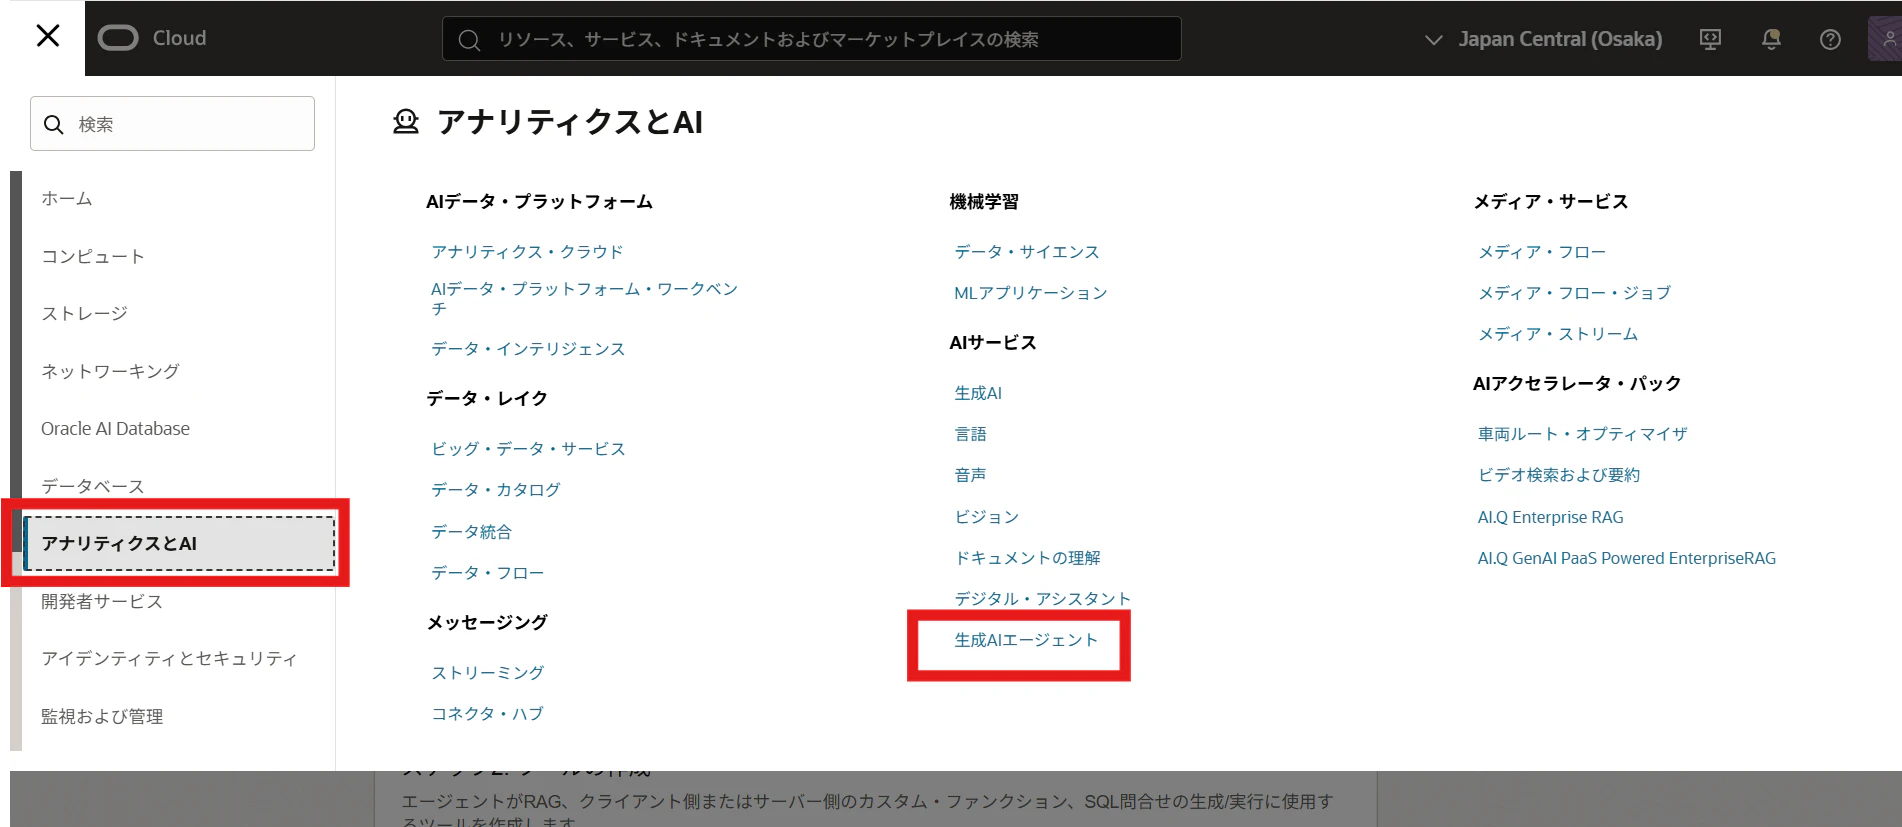The width and height of the screenshot is (1902, 827).
Task: Close the navigation menu with the X icon
Action: point(47,37)
